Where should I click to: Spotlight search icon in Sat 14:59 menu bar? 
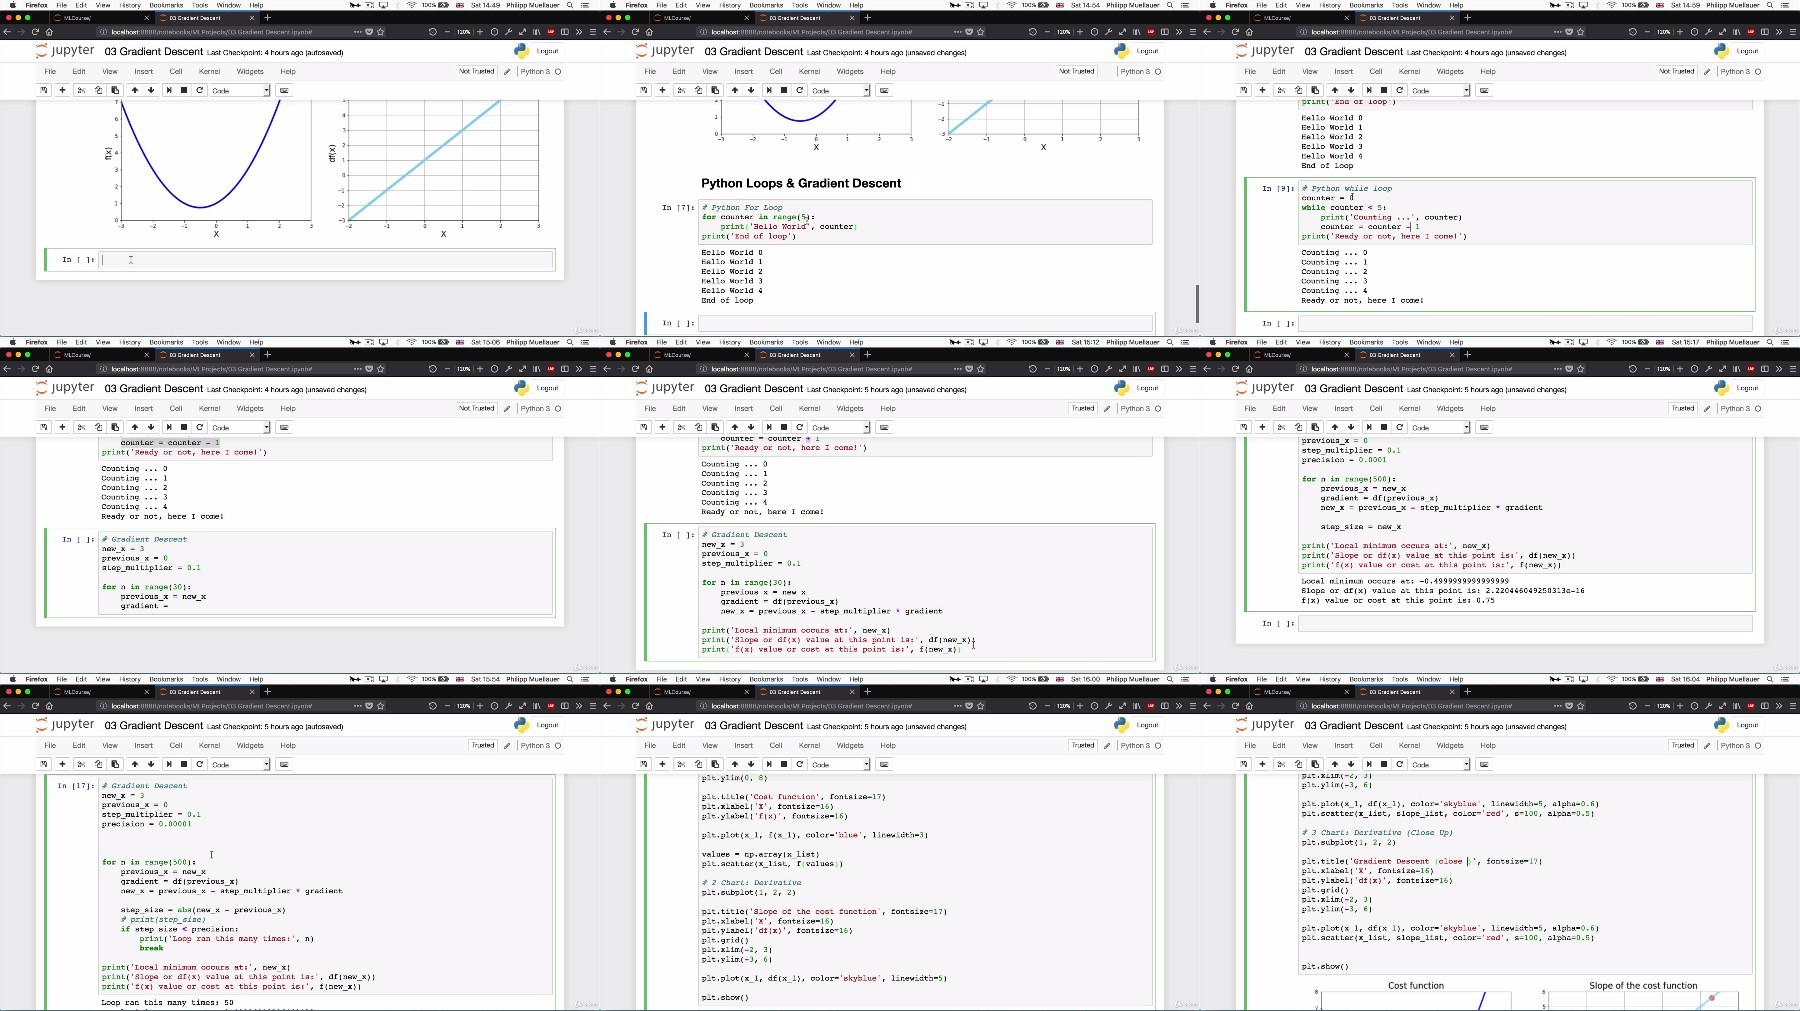1770,5
